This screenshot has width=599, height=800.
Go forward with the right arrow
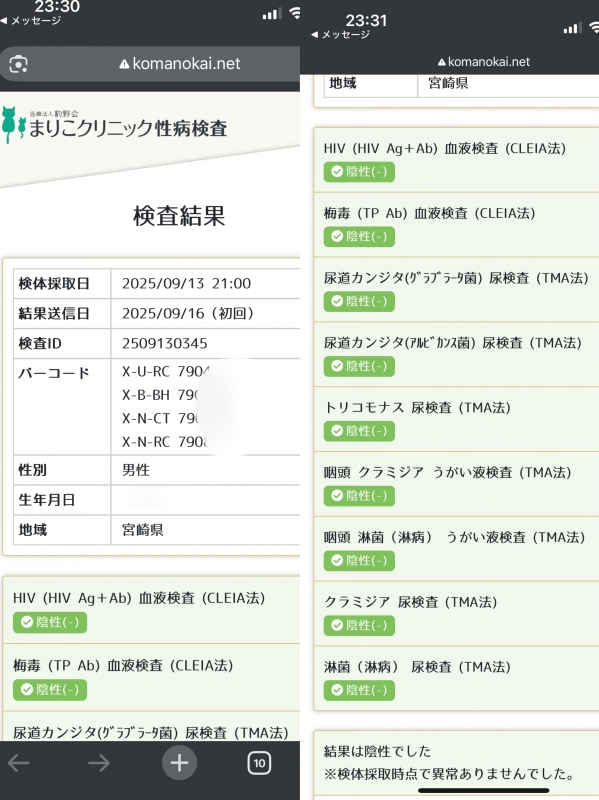[98, 763]
